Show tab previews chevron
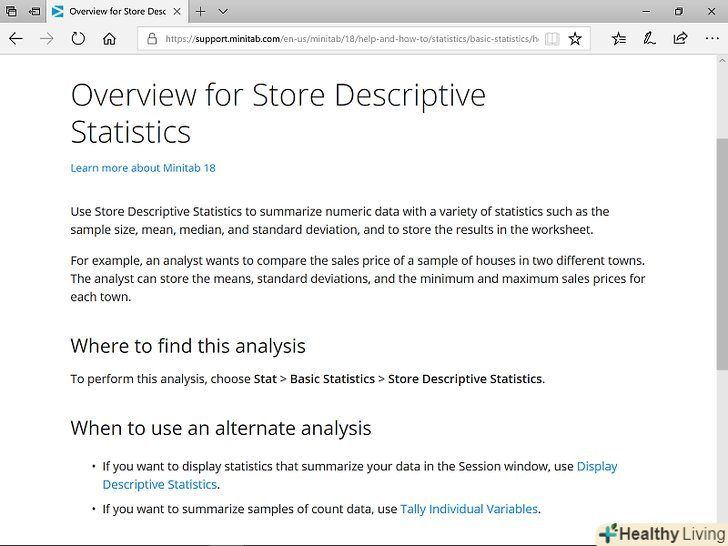 point(223,12)
